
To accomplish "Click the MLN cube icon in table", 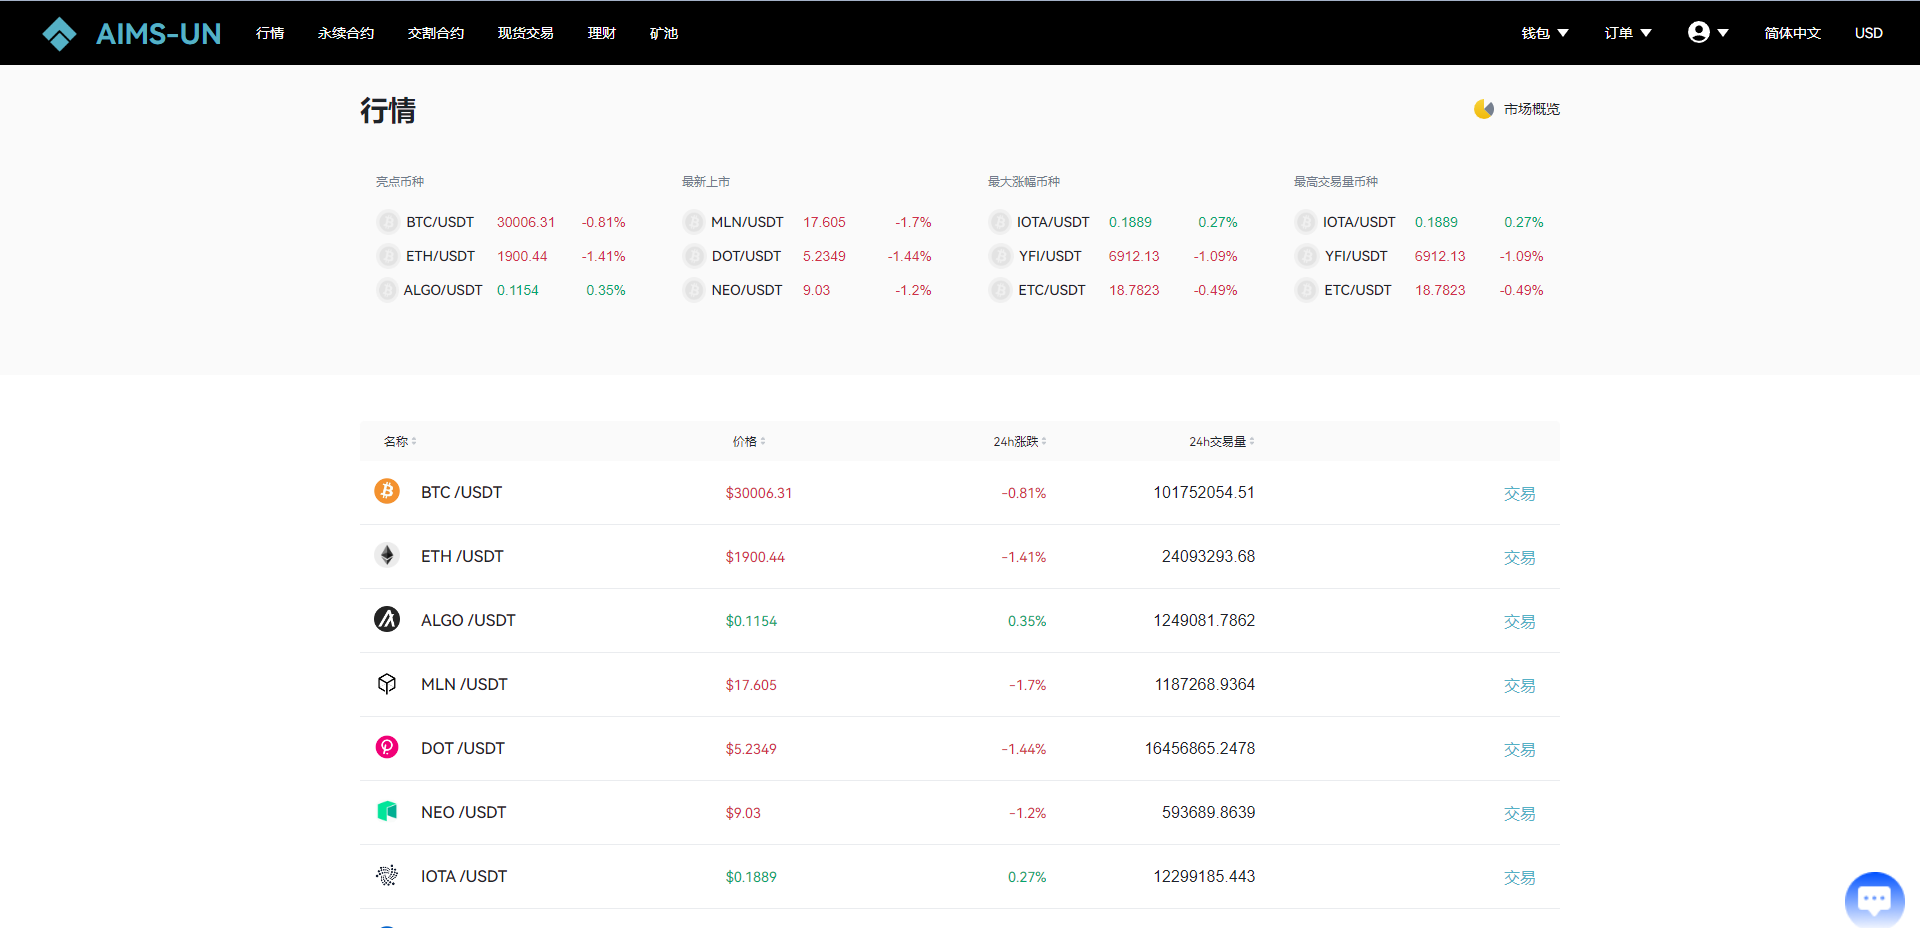I will (x=387, y=683).
